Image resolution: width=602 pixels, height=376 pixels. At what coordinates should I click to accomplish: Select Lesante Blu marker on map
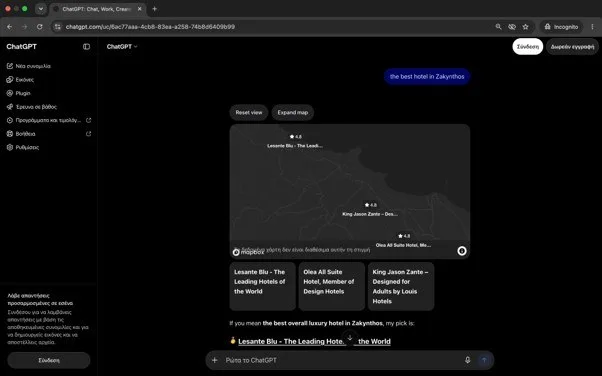click(295, 141)
